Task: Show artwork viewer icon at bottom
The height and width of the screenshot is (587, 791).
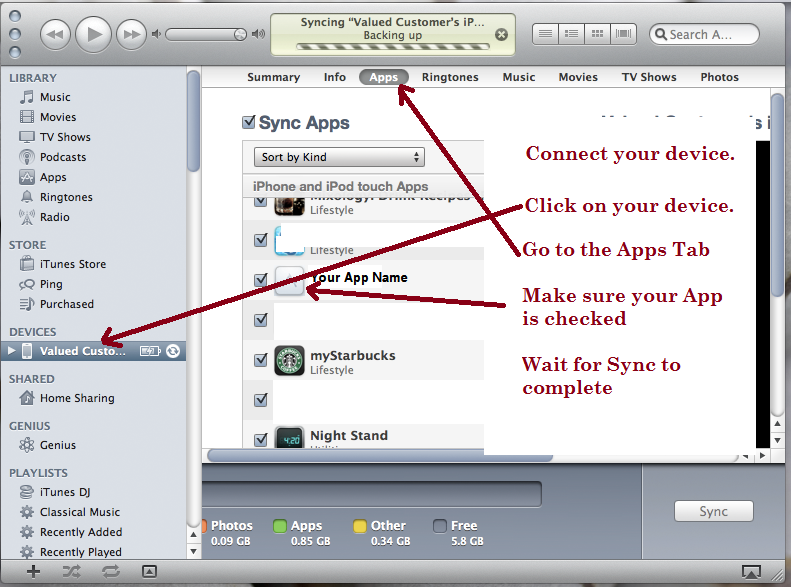Action: click(x=149, y=571)
